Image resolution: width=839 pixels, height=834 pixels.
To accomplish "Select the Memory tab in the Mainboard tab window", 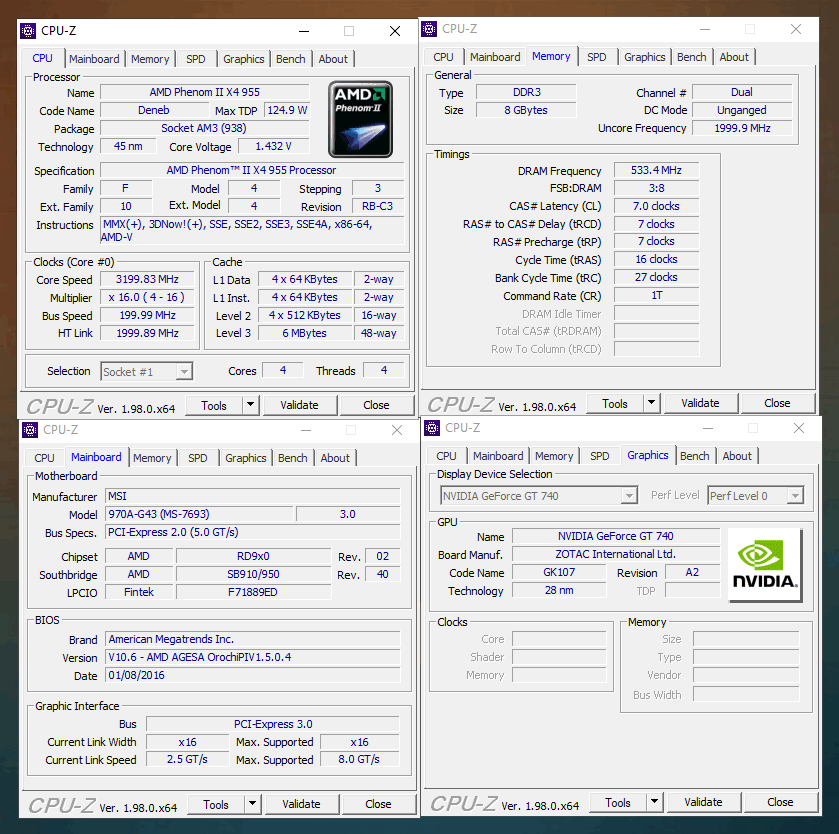I will click(x=152, y=458).
